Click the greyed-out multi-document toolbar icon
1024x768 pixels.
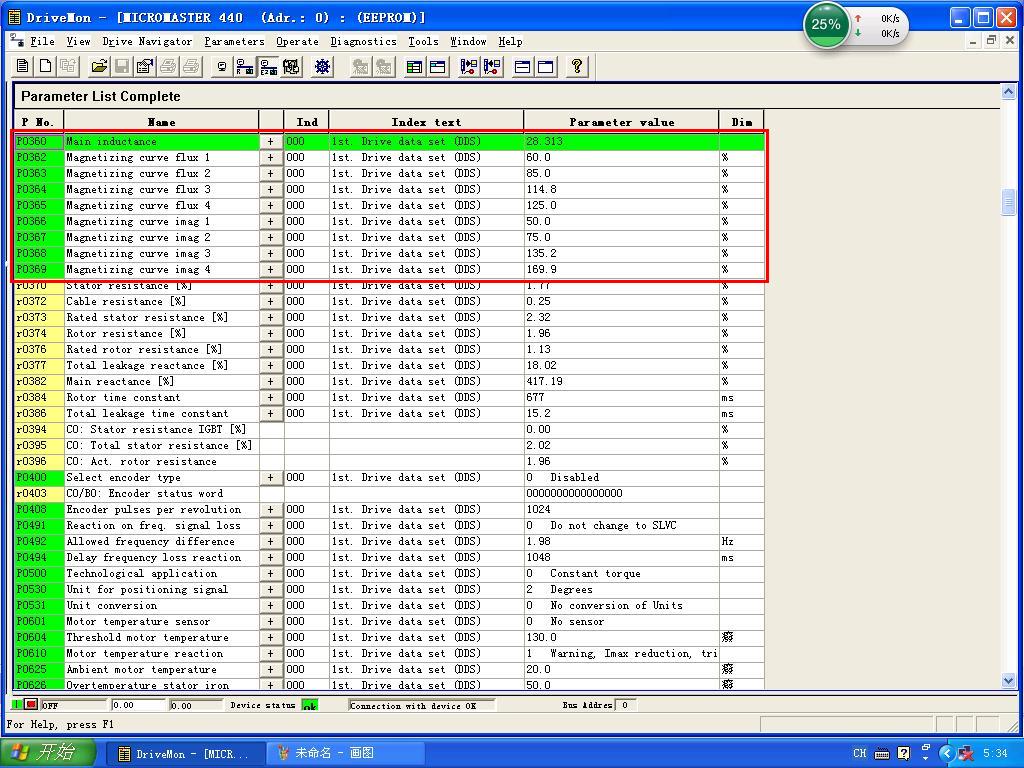tap(68, 66)
